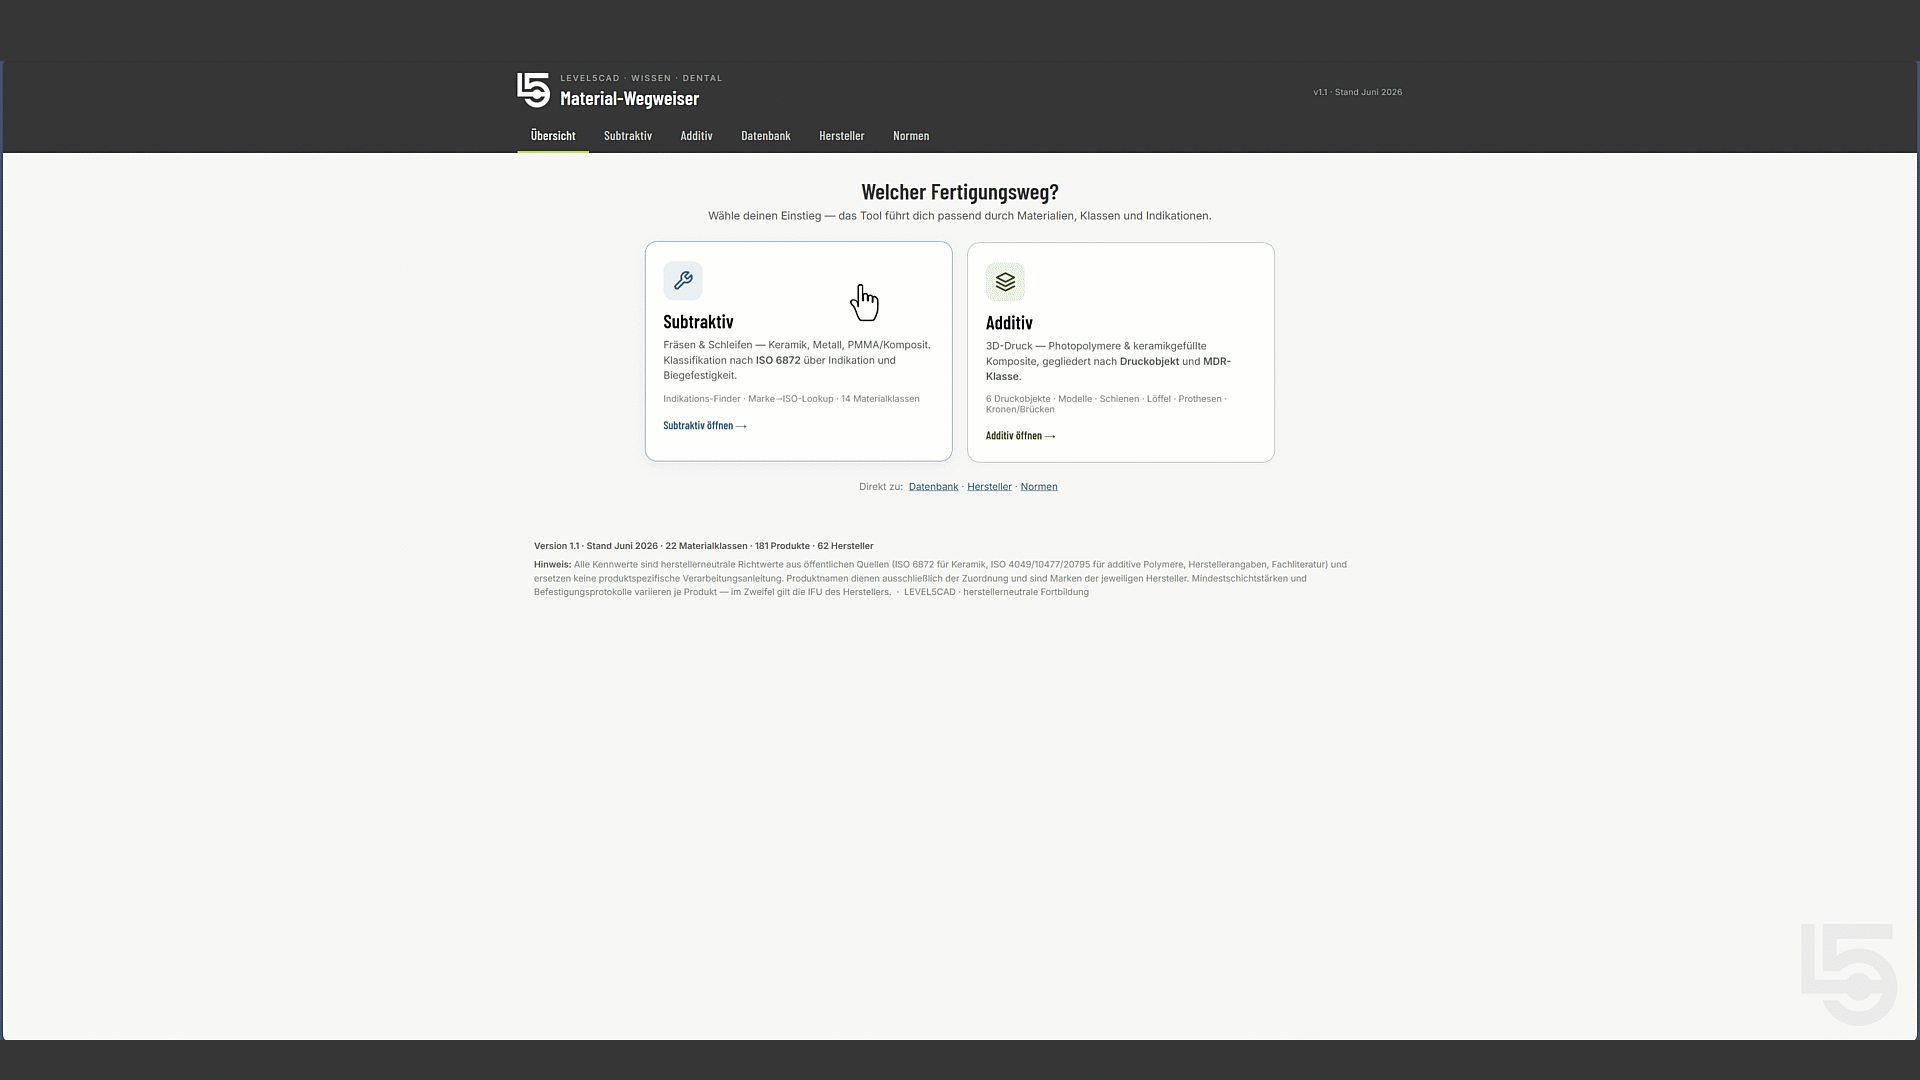Open the Normen tab
The height and width of the screenshot is (1080, 1920).
click(x=911, y=136)
